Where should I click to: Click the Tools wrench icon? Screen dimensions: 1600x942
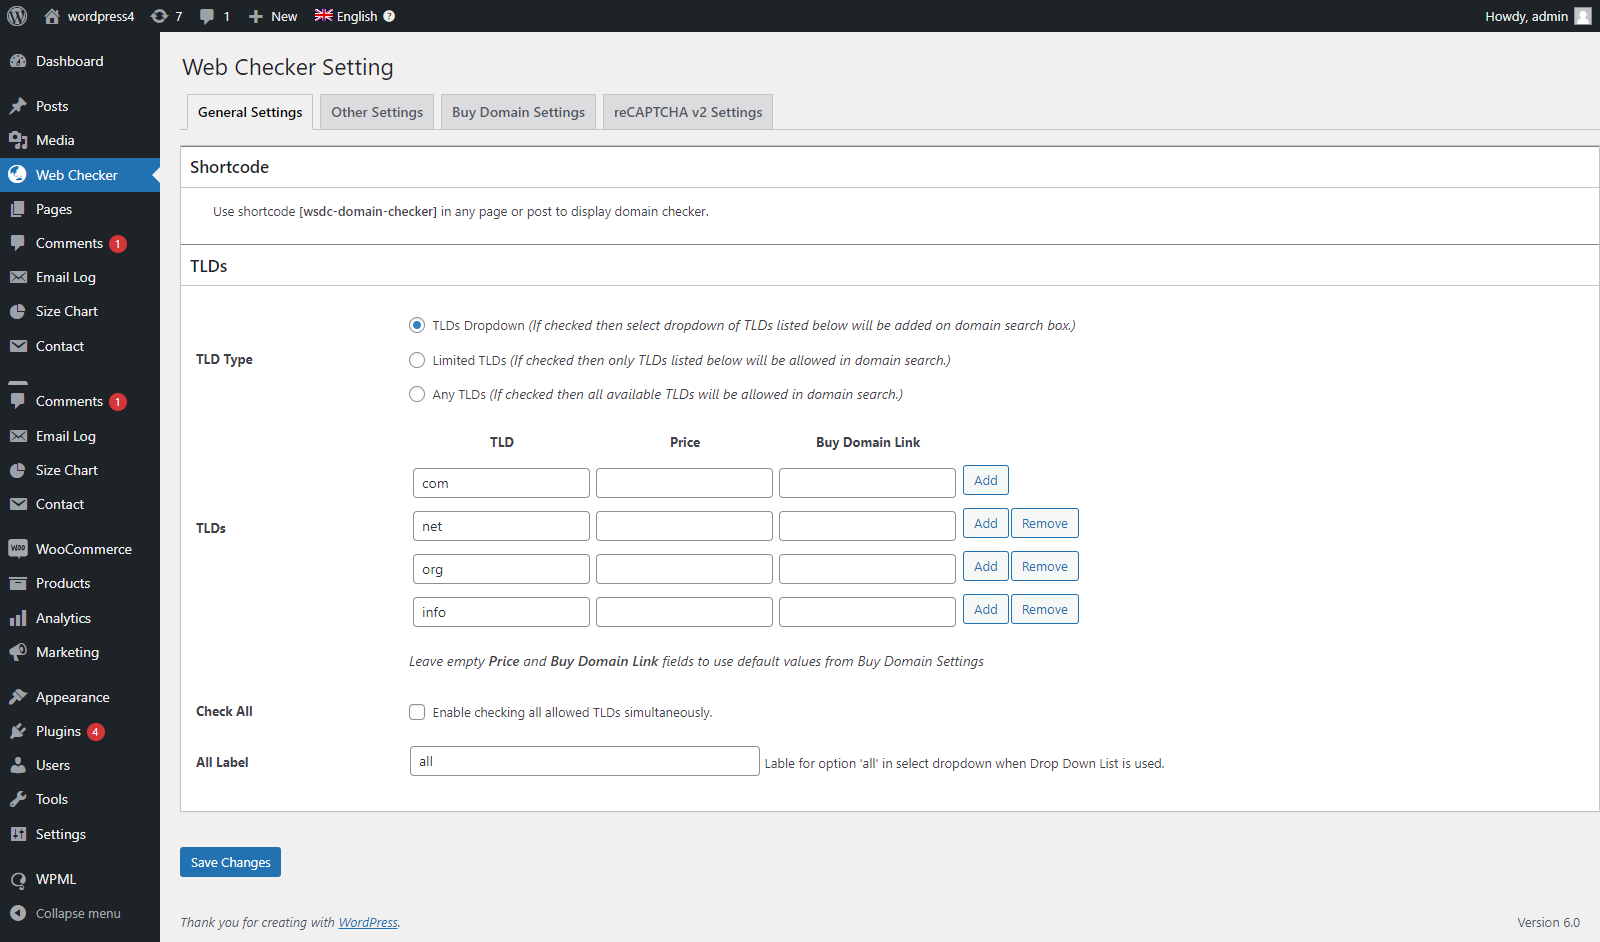[x=18, y=799]
